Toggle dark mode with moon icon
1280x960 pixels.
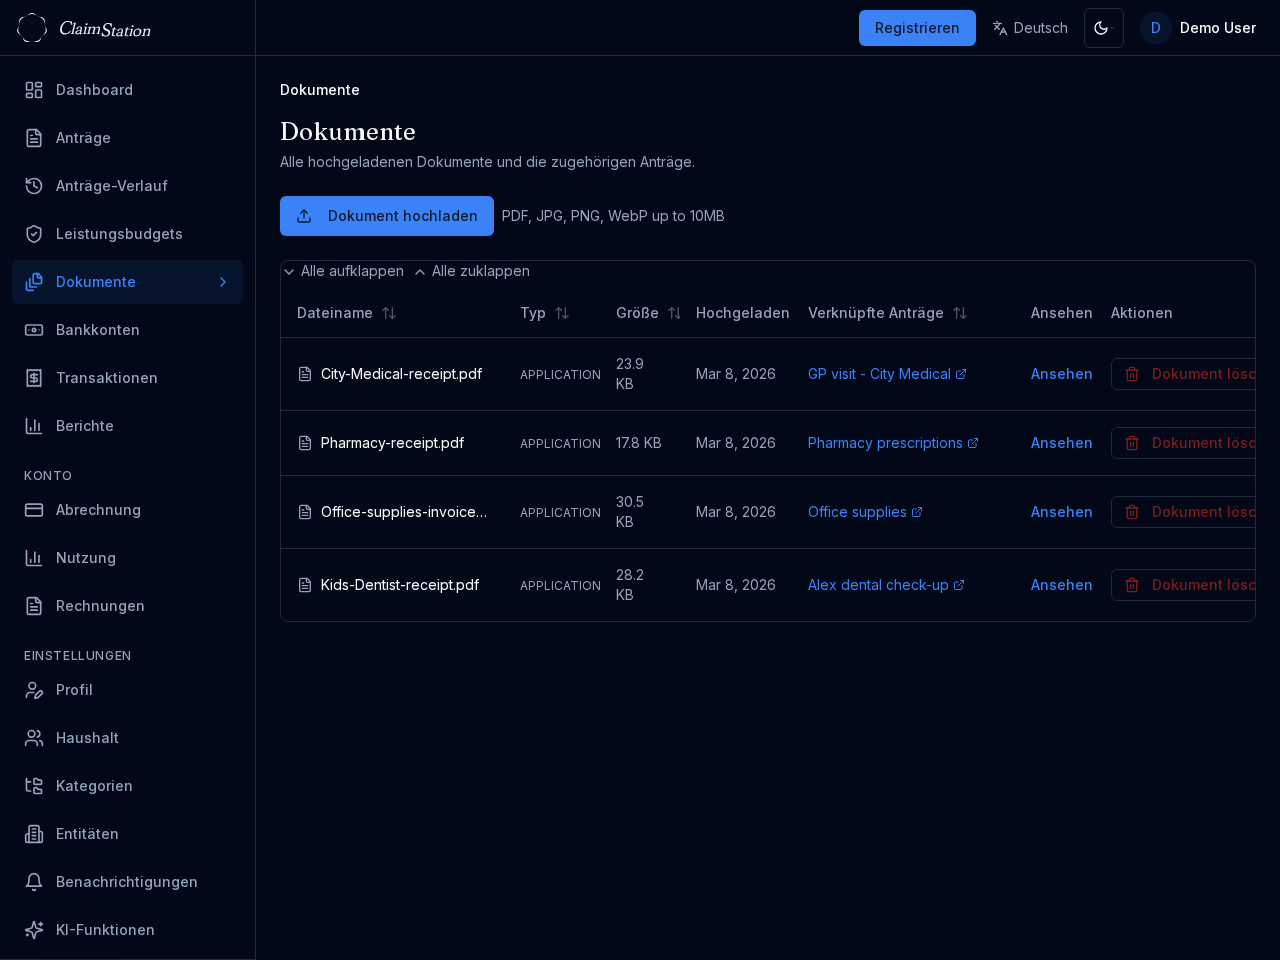coord(1103,28)
